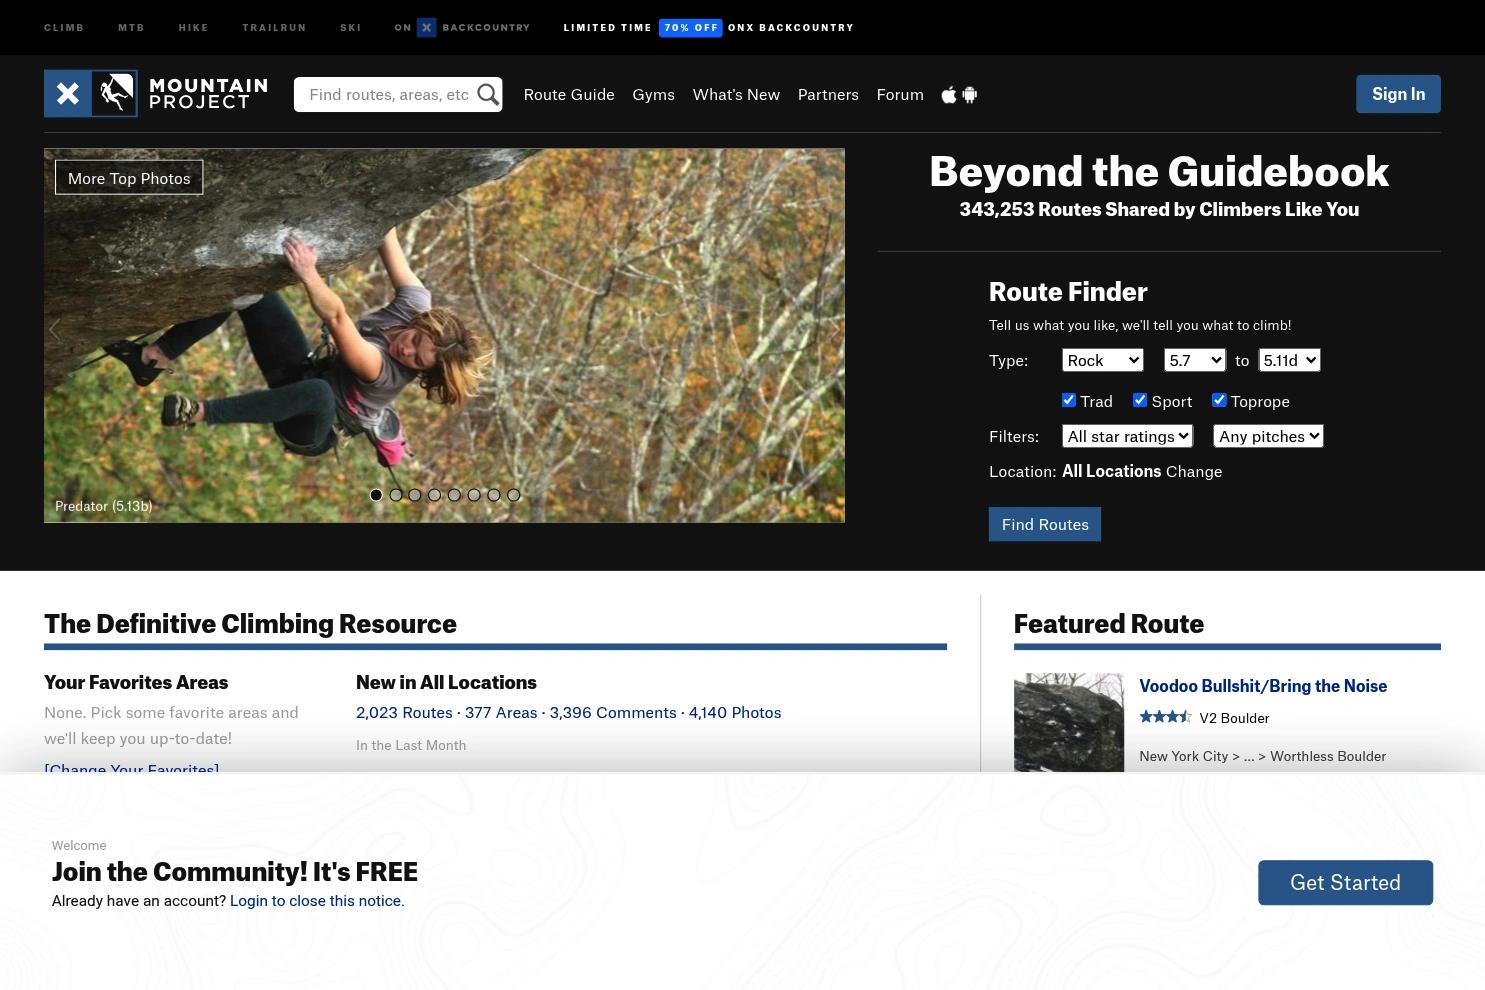The width and height of the screenshot is (1485, 990).
Task: Open the All star ratings dropdown
Action: click(1127, 436)
